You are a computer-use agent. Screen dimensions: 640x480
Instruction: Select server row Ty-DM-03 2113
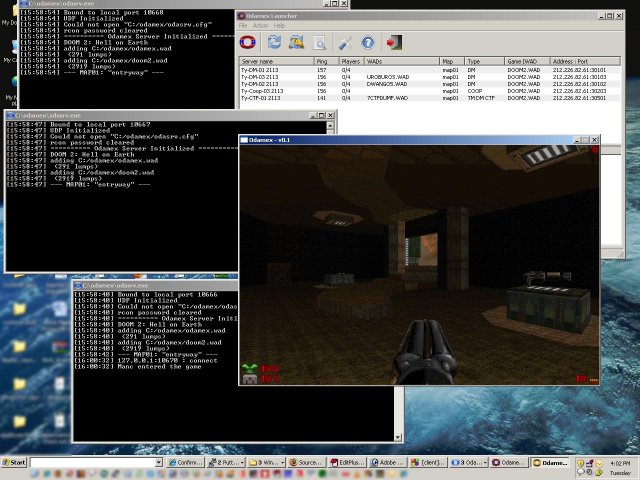tap(430, 77)
